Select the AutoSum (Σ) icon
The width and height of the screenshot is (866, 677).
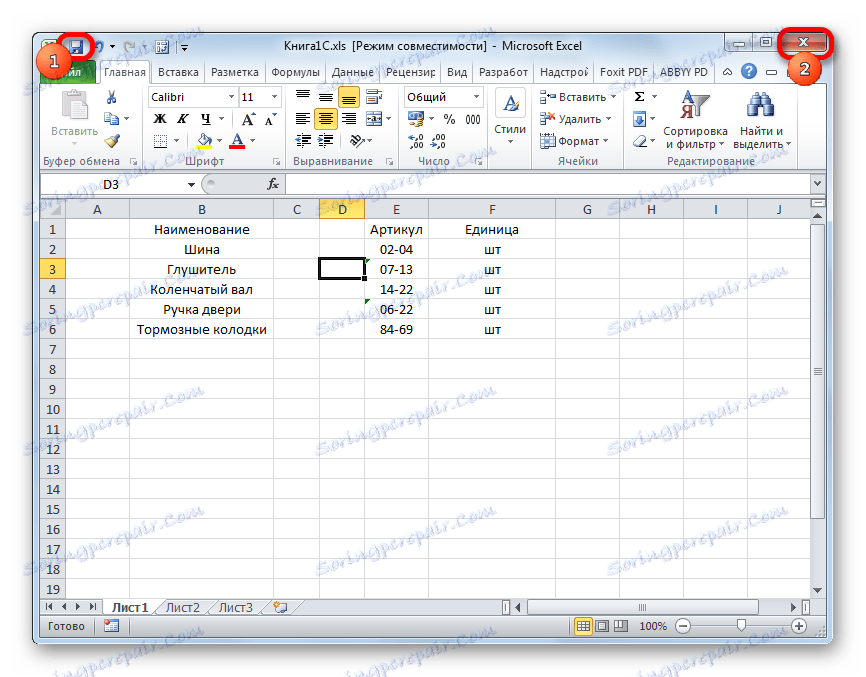pos(638,95)
